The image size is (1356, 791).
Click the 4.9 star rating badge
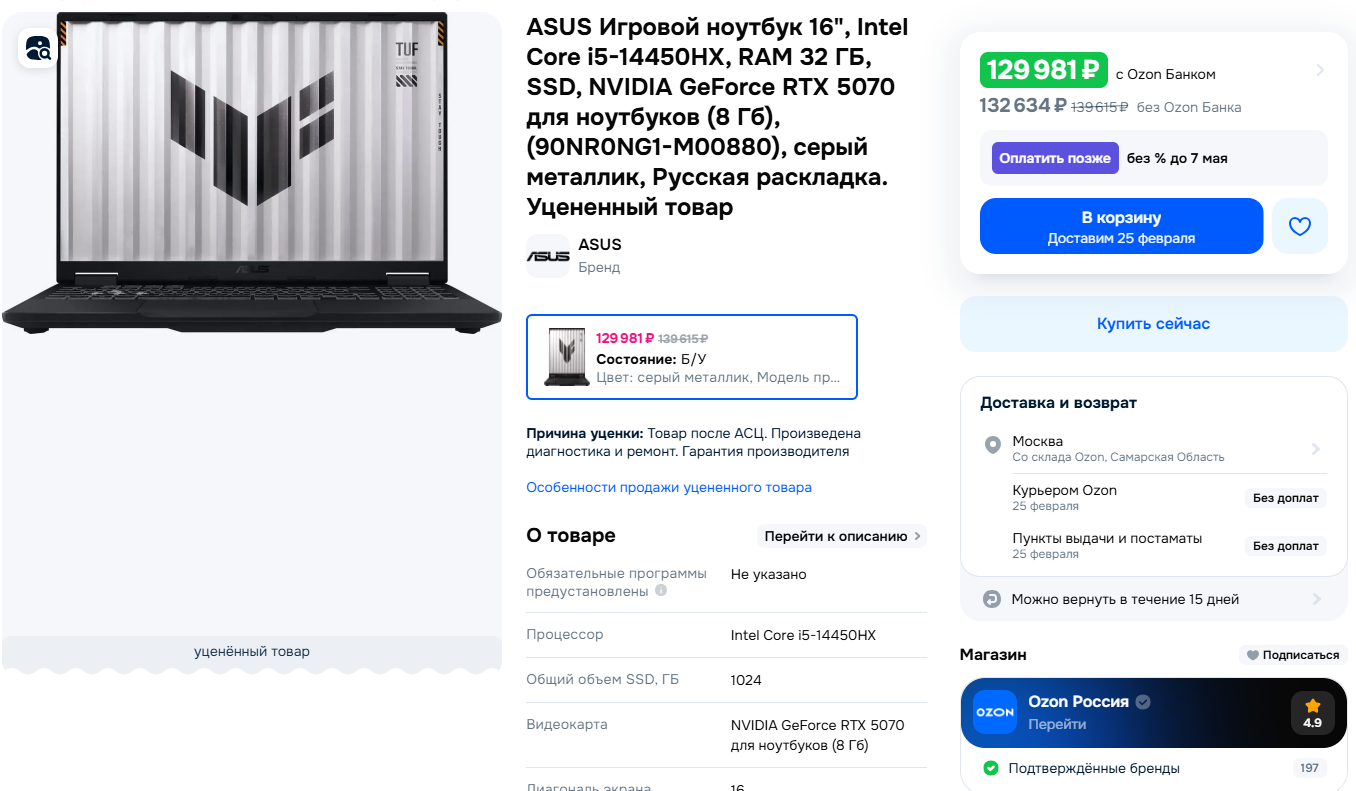[x=1312, y=713]
